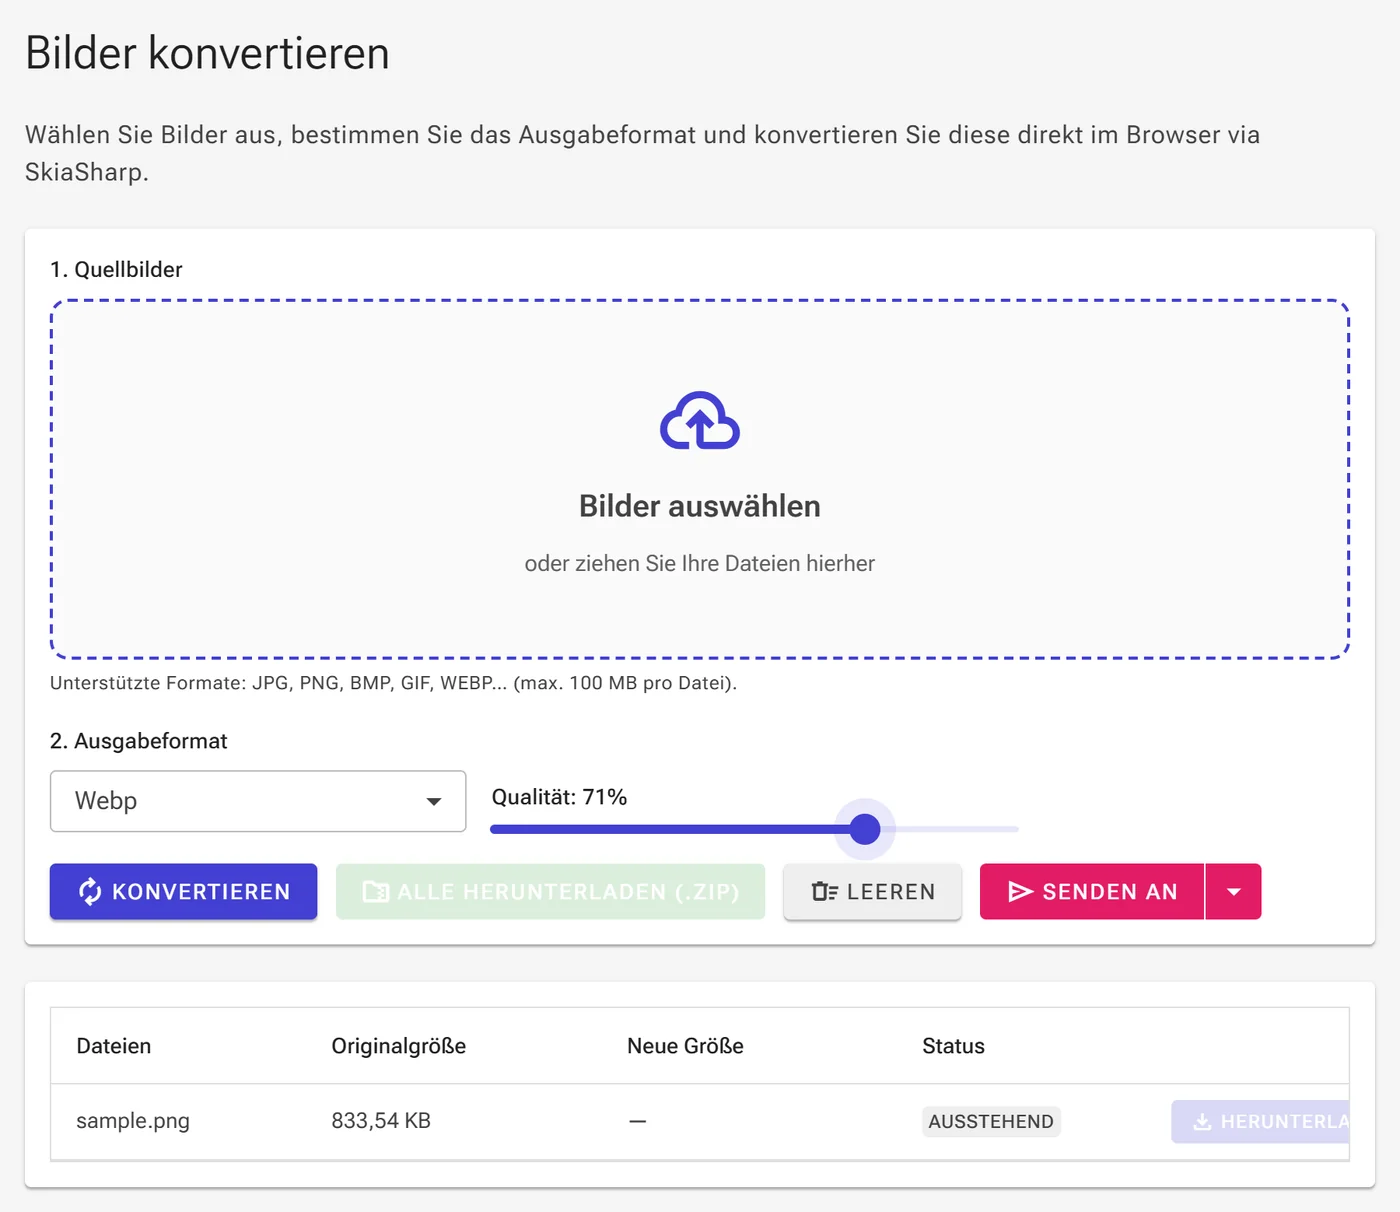Image resolution: width=1400 pixels, height=1212 pixels.
Task: Click the 833,54 KB original size value
Action: [381, 1121]
